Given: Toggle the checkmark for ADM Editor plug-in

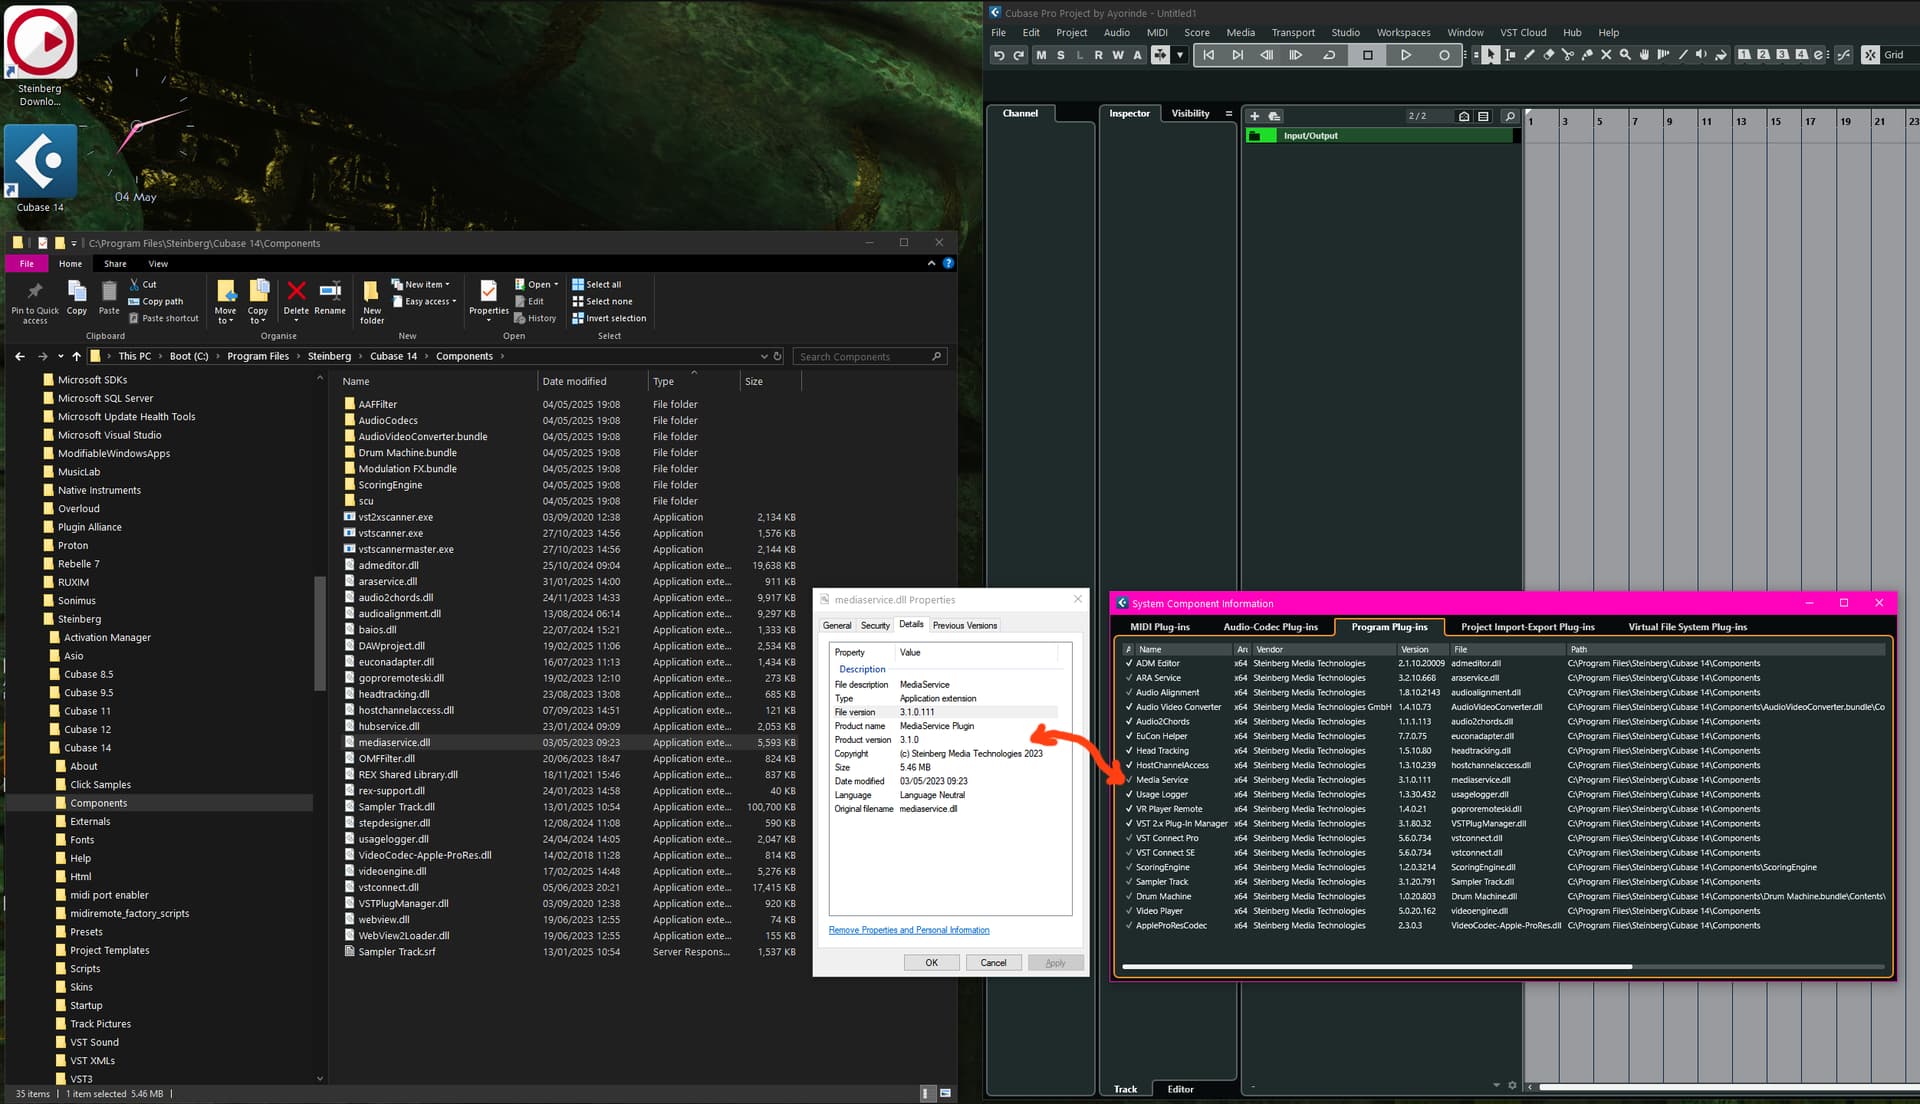Looking at the screenshot, I should pyautogui.click(x=1129, y=663).
